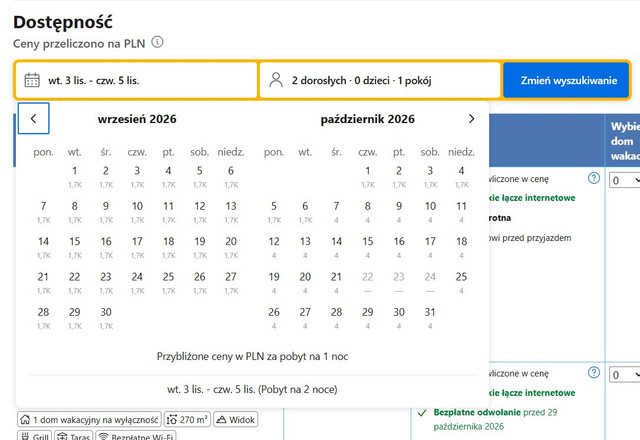Click the person icon in guests field
The width and height of the screenshot is (640, 440).
[276, 80]
